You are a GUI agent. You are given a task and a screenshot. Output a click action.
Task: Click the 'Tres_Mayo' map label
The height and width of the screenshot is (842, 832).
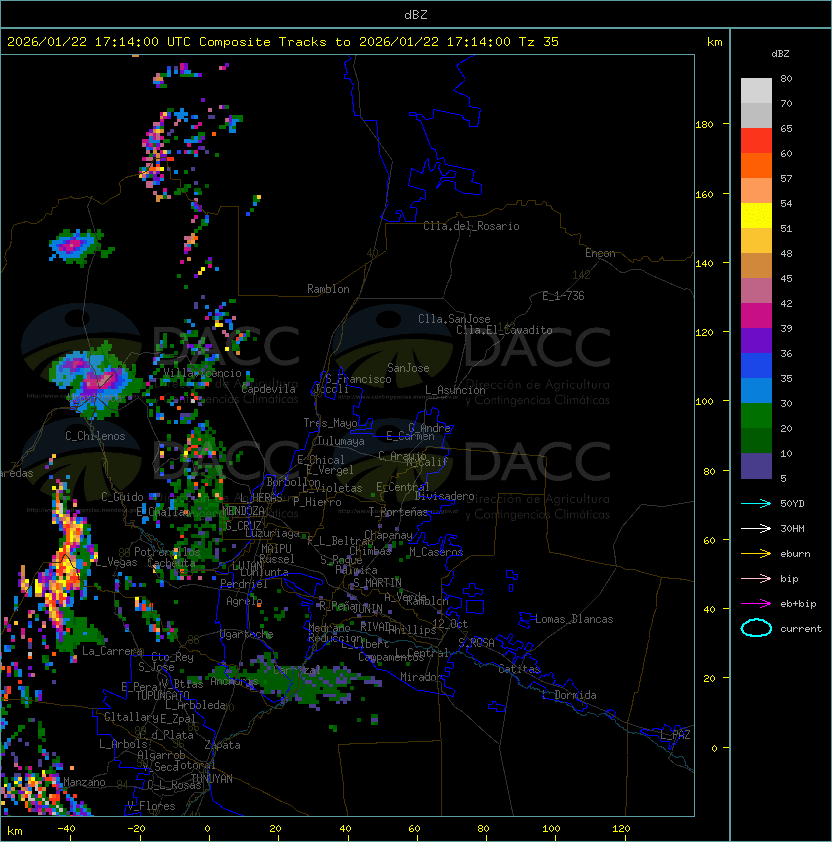tap(330, 423)
